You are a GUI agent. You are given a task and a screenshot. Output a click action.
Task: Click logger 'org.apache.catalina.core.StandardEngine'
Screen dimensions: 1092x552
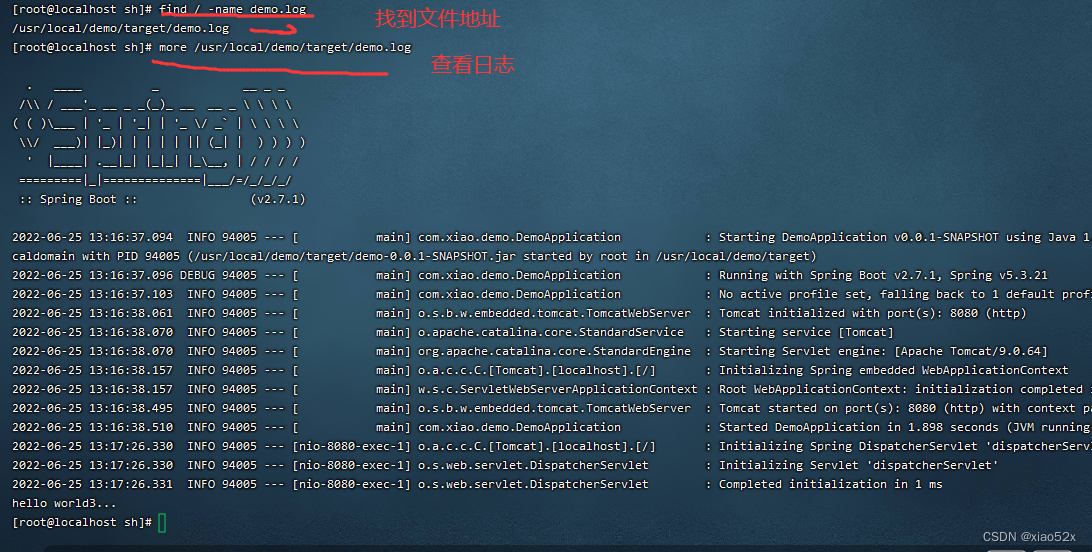[x=554, y=352]
